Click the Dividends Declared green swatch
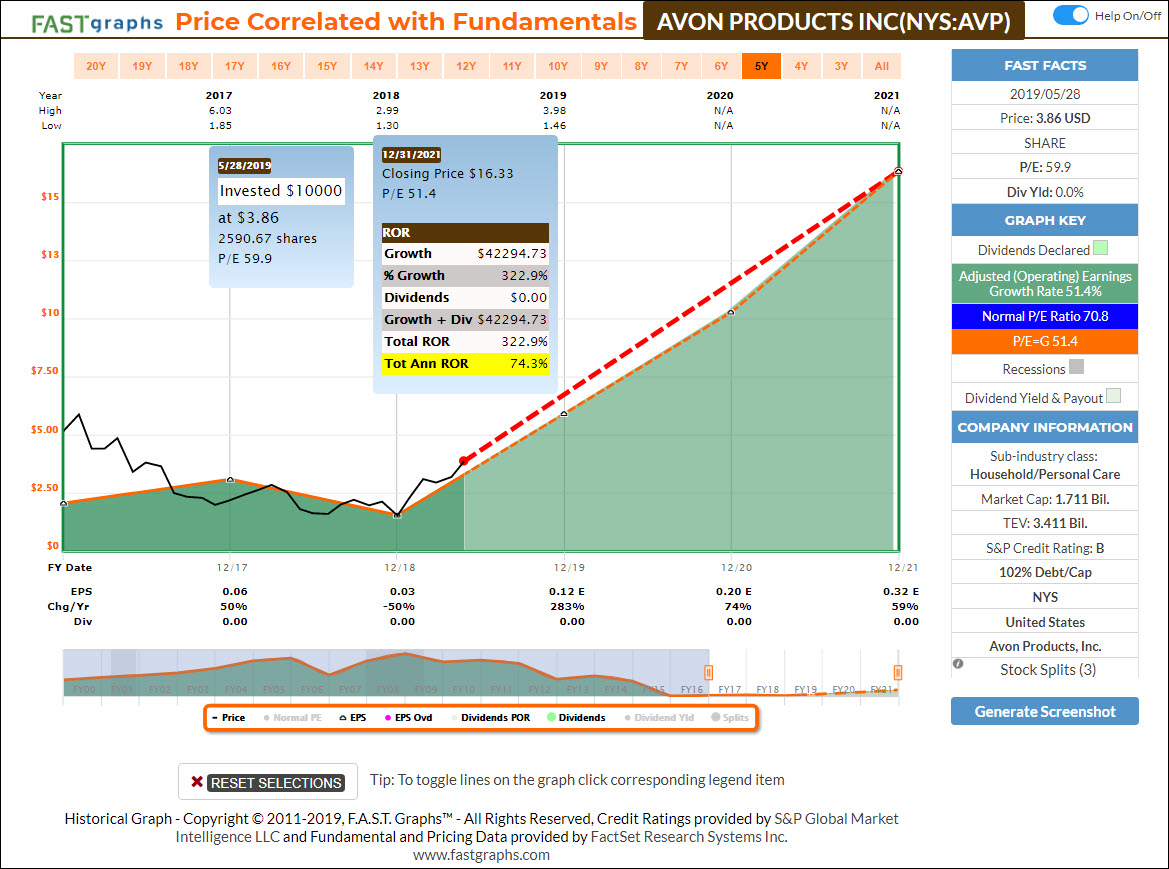Screen dimensions: 1169x869 (1101, 249)
